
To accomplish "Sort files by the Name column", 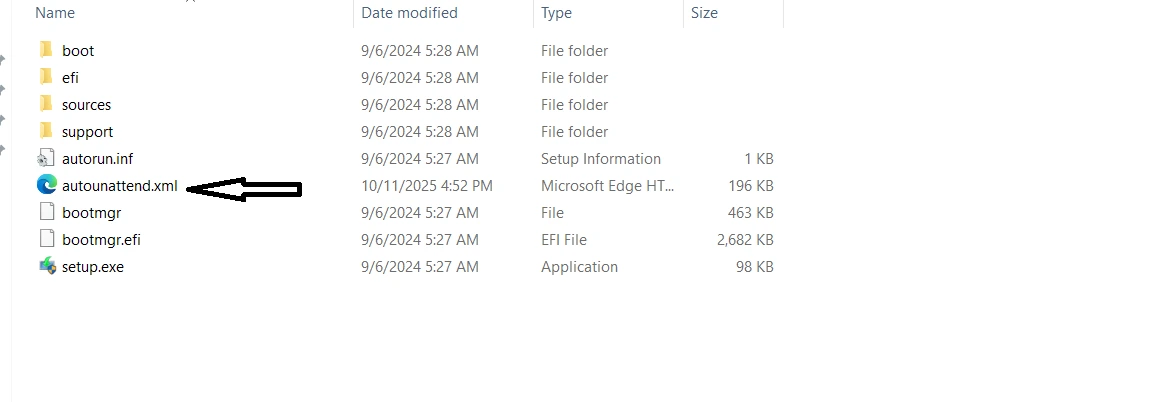I will tap(55, 13).
